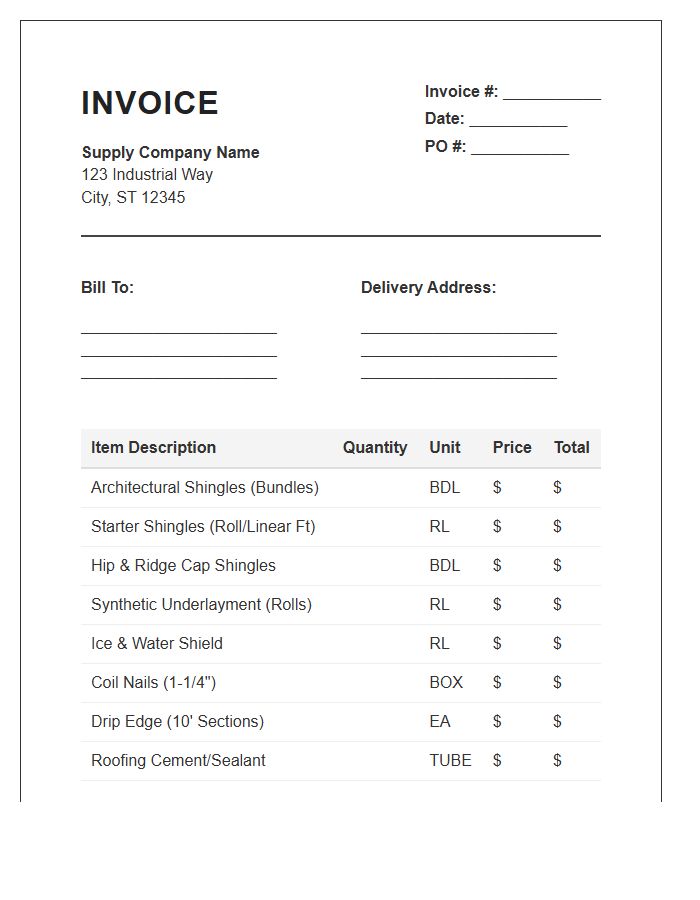
Task: Click the 123 Industrial Way address line
Action: [x=147, y=174]
